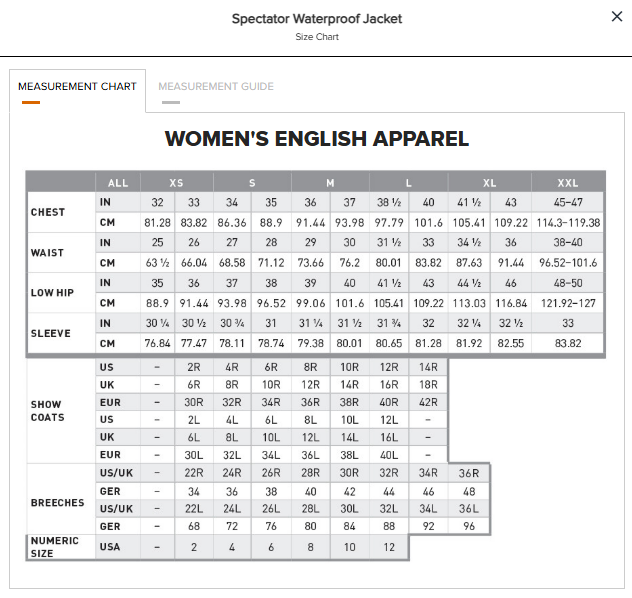Click the Size Chart subtitle
The width and height of the screenshot is (632, 598).
click(317, 37)
